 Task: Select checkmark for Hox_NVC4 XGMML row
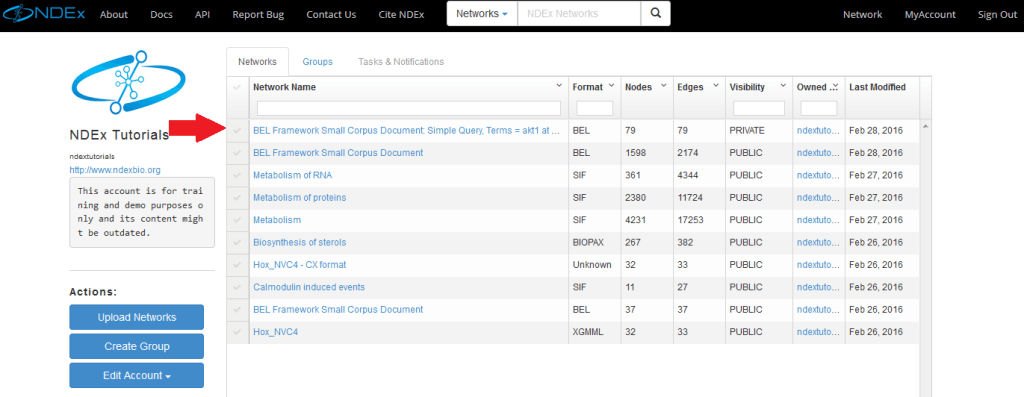[237, 332]
